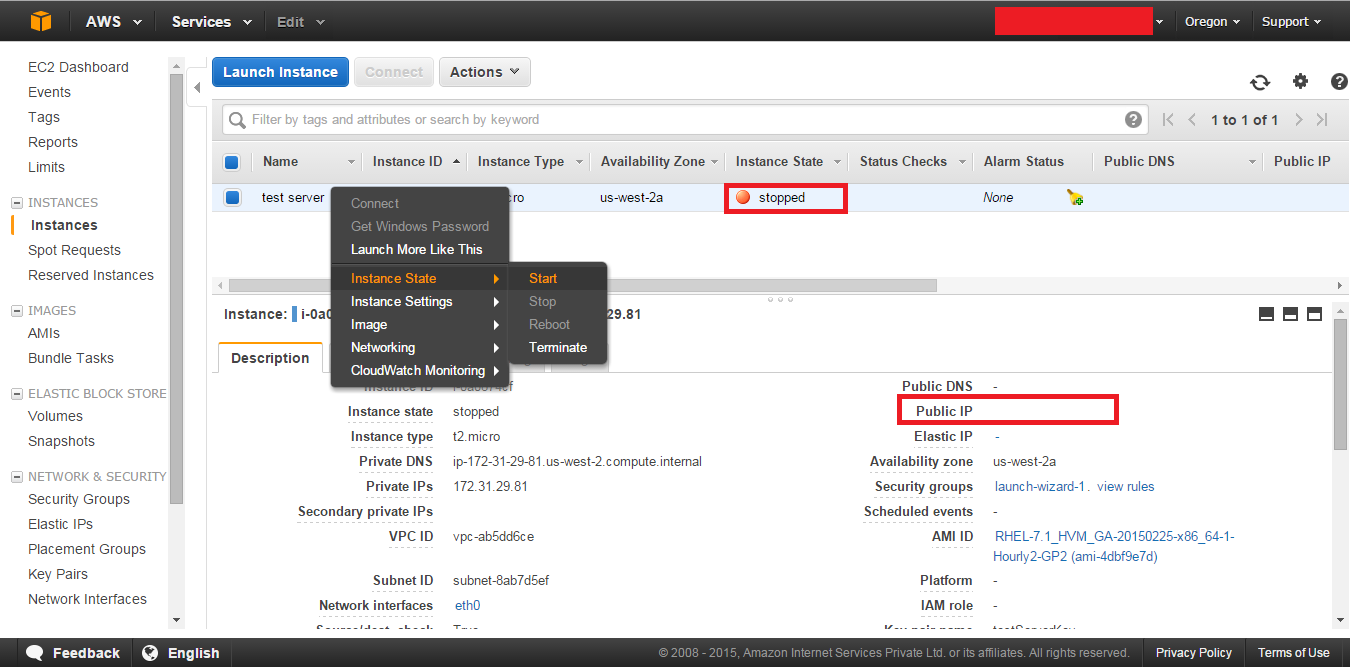The height and width of the screenshot is (669, 1350).
Task: Open AMIs in sidebar
Action: point(44,333)
